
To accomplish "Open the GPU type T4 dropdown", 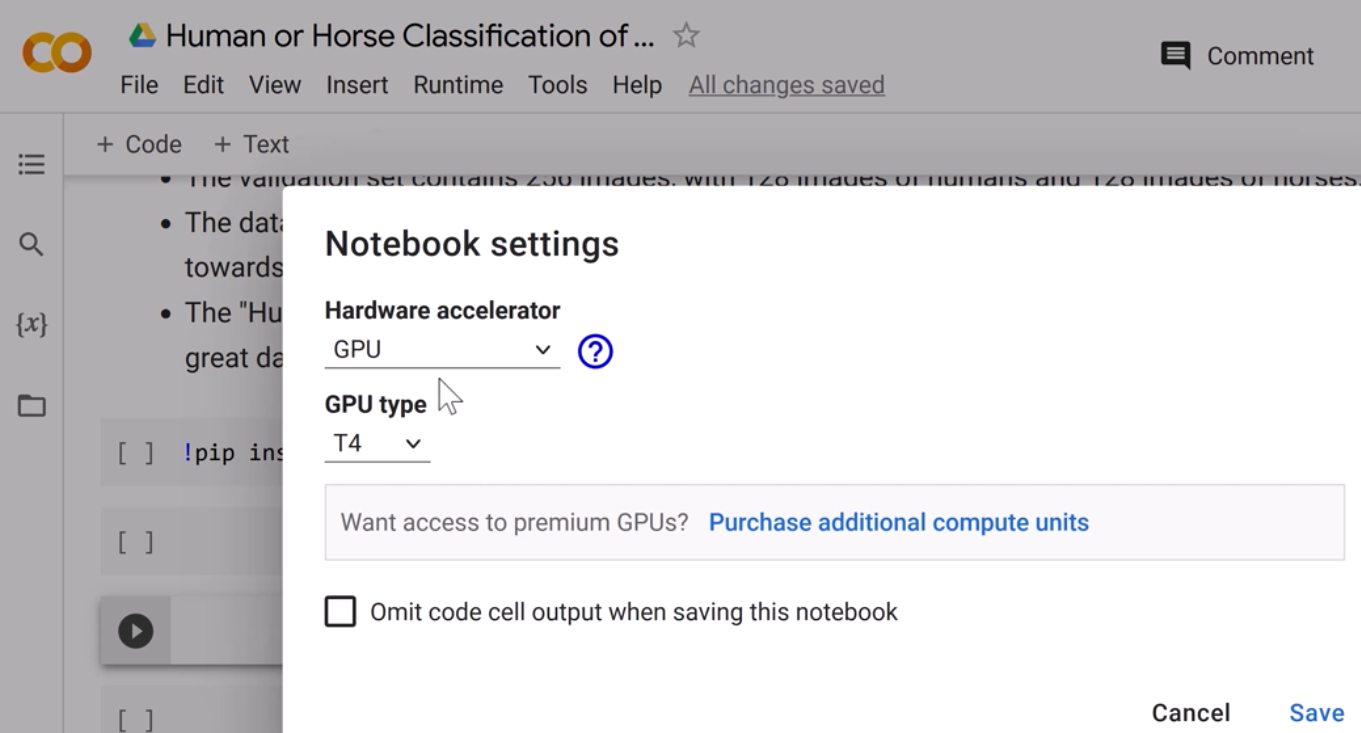I will 377,444.
